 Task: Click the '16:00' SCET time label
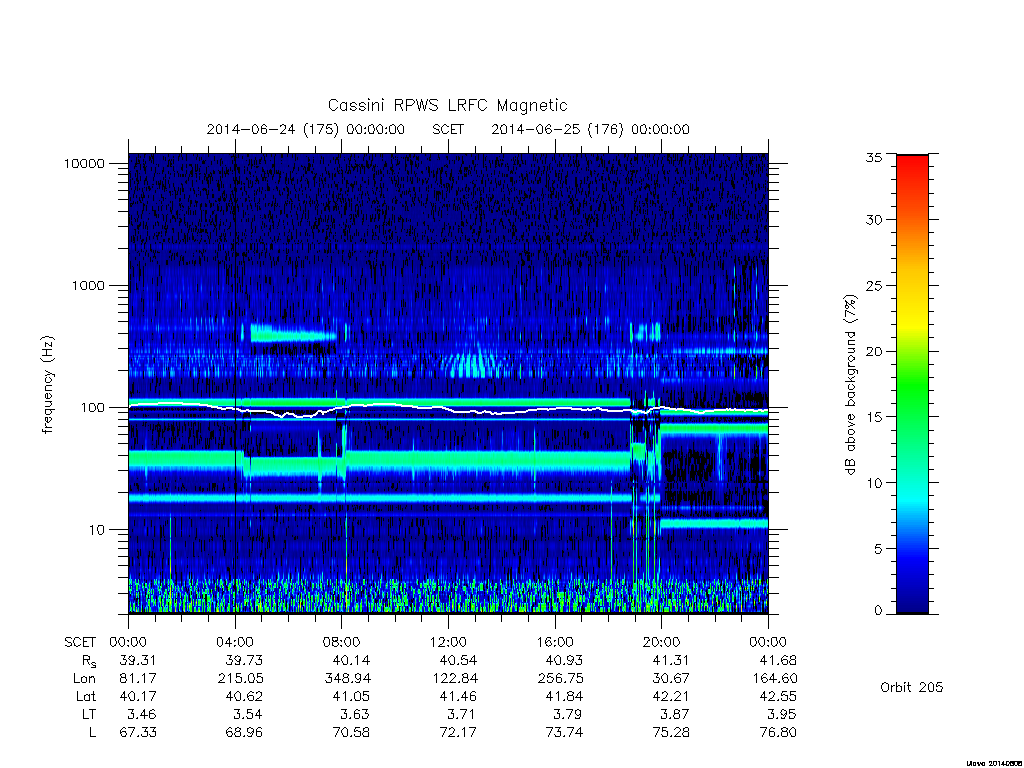(x=554, y=642)
